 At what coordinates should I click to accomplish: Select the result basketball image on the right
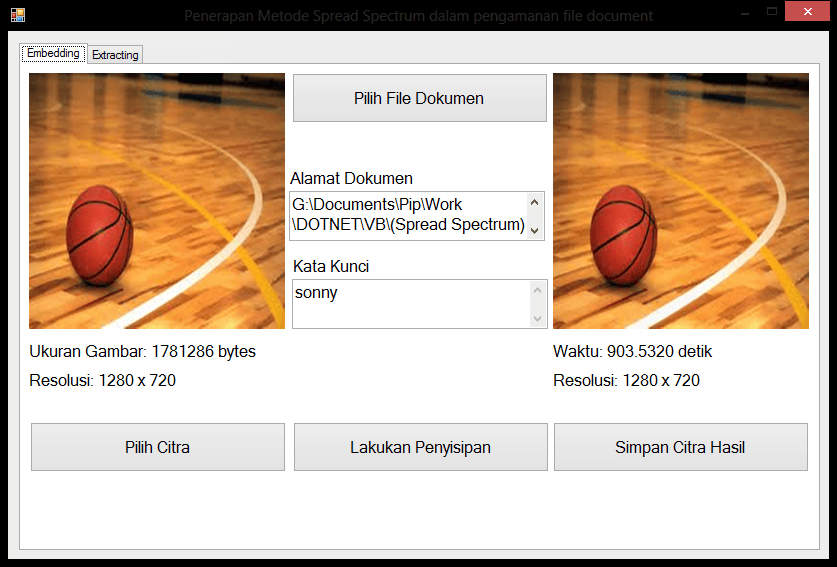(680, 201)
